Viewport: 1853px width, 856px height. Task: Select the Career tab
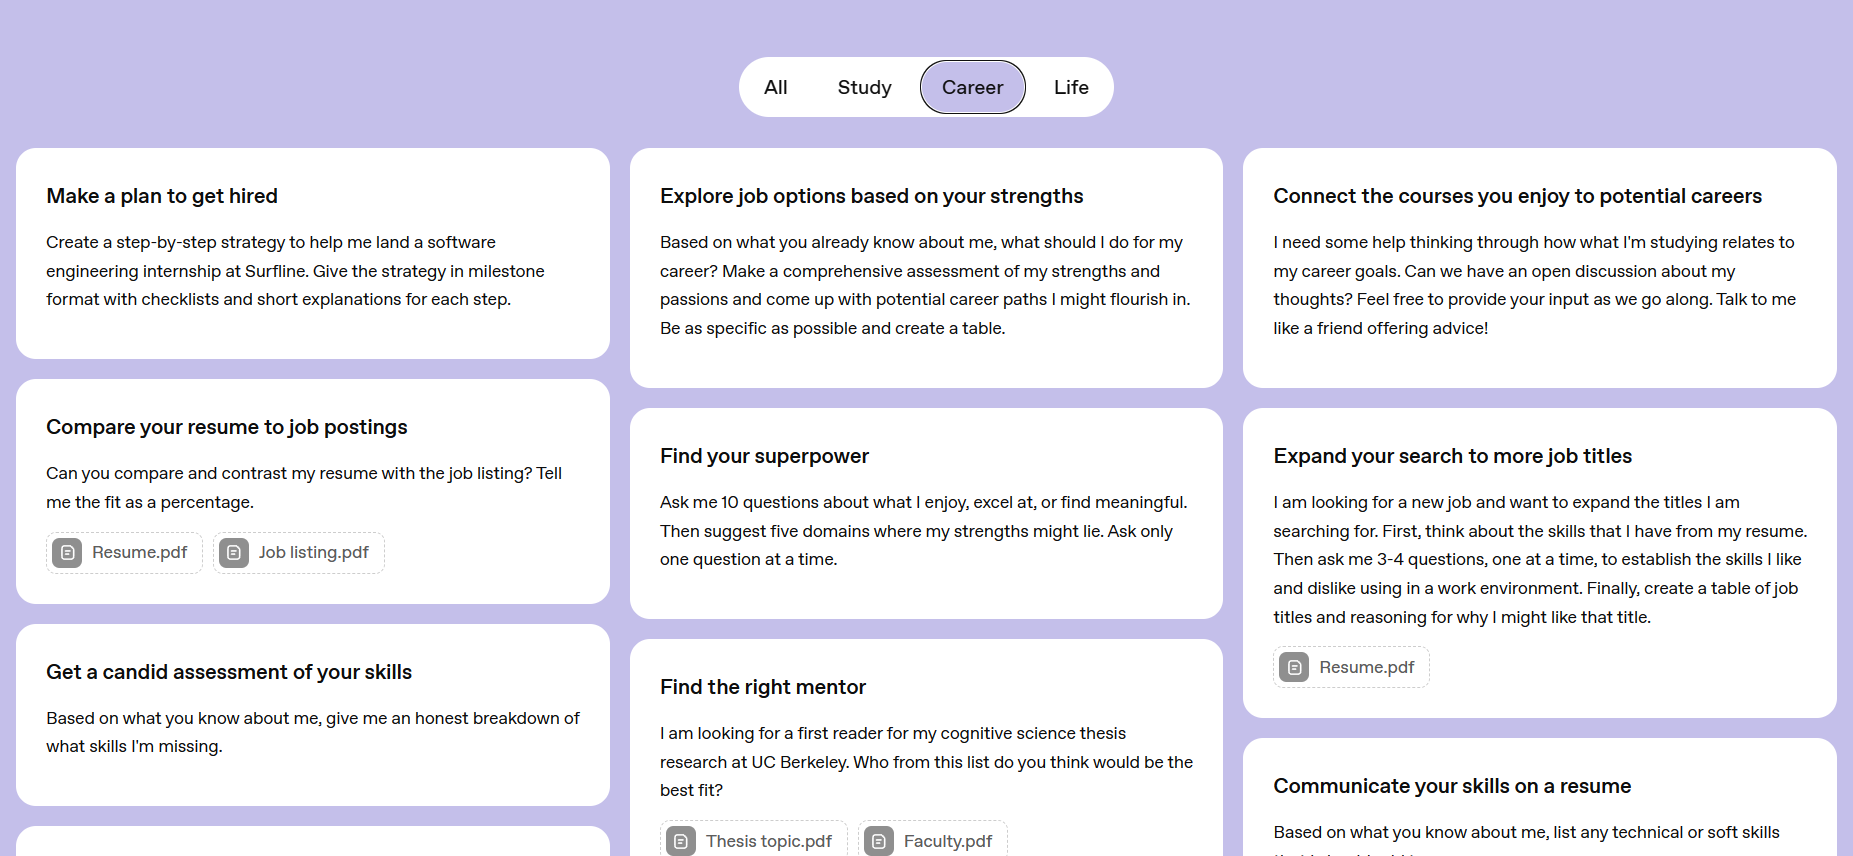pyautogui.click(x=972, y=87)
